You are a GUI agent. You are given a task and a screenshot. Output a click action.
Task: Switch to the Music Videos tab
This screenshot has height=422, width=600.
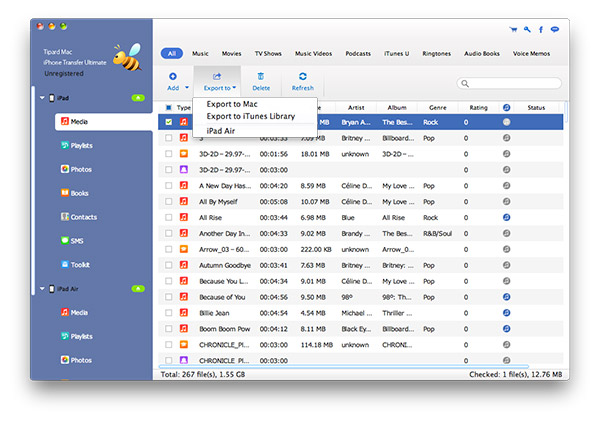pyautogui.click(x=313, y=54)
